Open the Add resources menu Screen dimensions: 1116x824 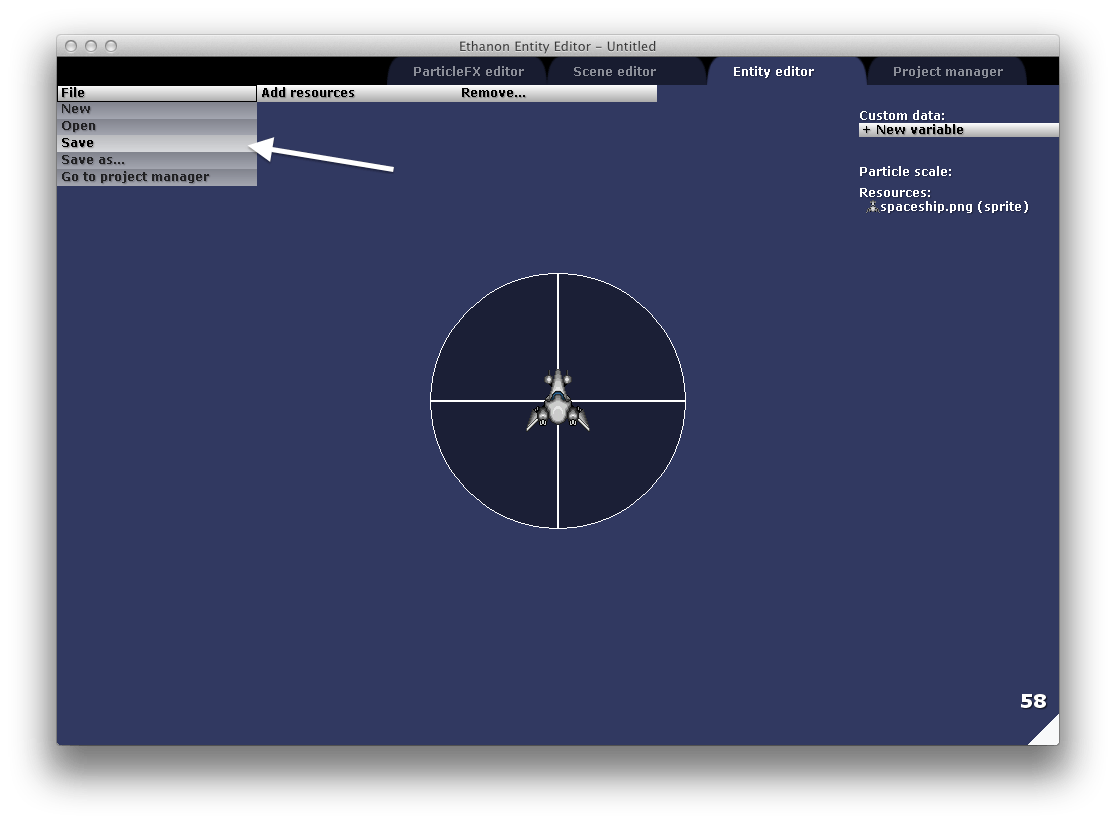point(308,93)
